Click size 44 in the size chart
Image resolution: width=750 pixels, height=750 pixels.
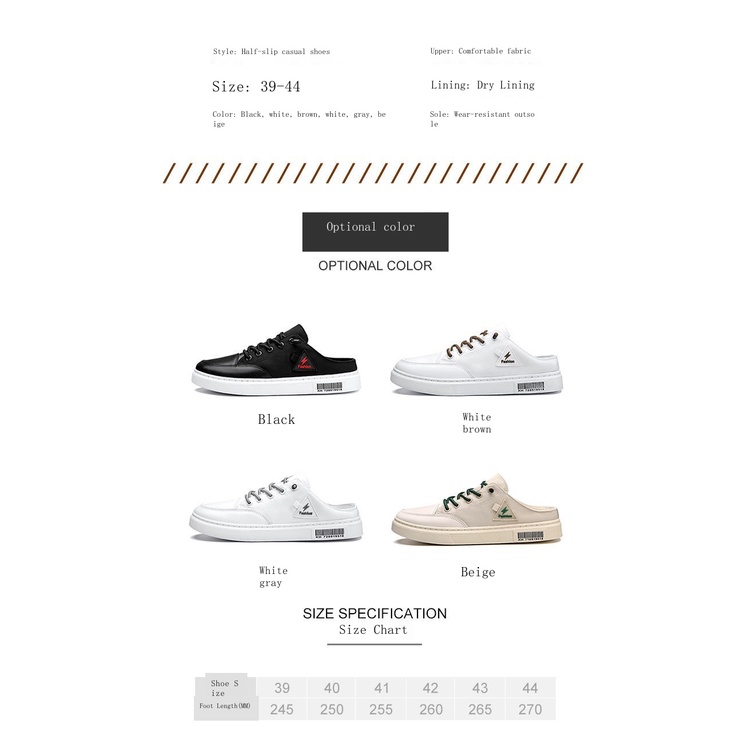tap(530, 688)
